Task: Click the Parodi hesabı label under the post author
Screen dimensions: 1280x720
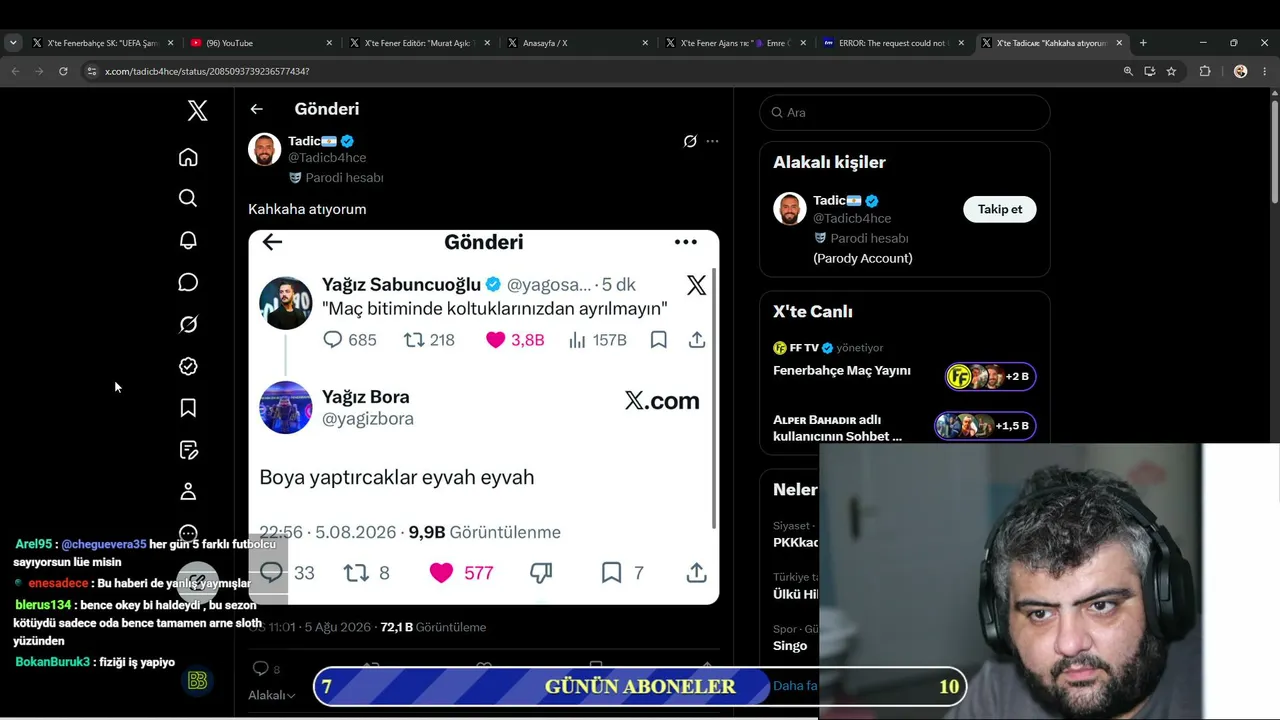Action: [344, 178]
